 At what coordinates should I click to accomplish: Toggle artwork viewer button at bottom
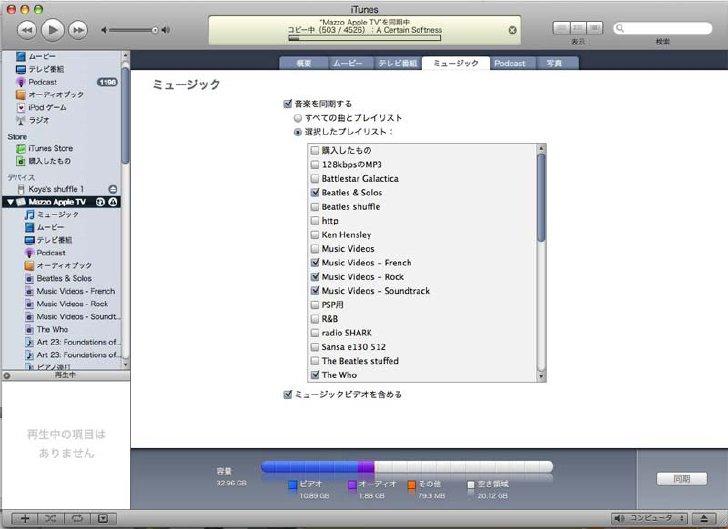pos(103,519)
